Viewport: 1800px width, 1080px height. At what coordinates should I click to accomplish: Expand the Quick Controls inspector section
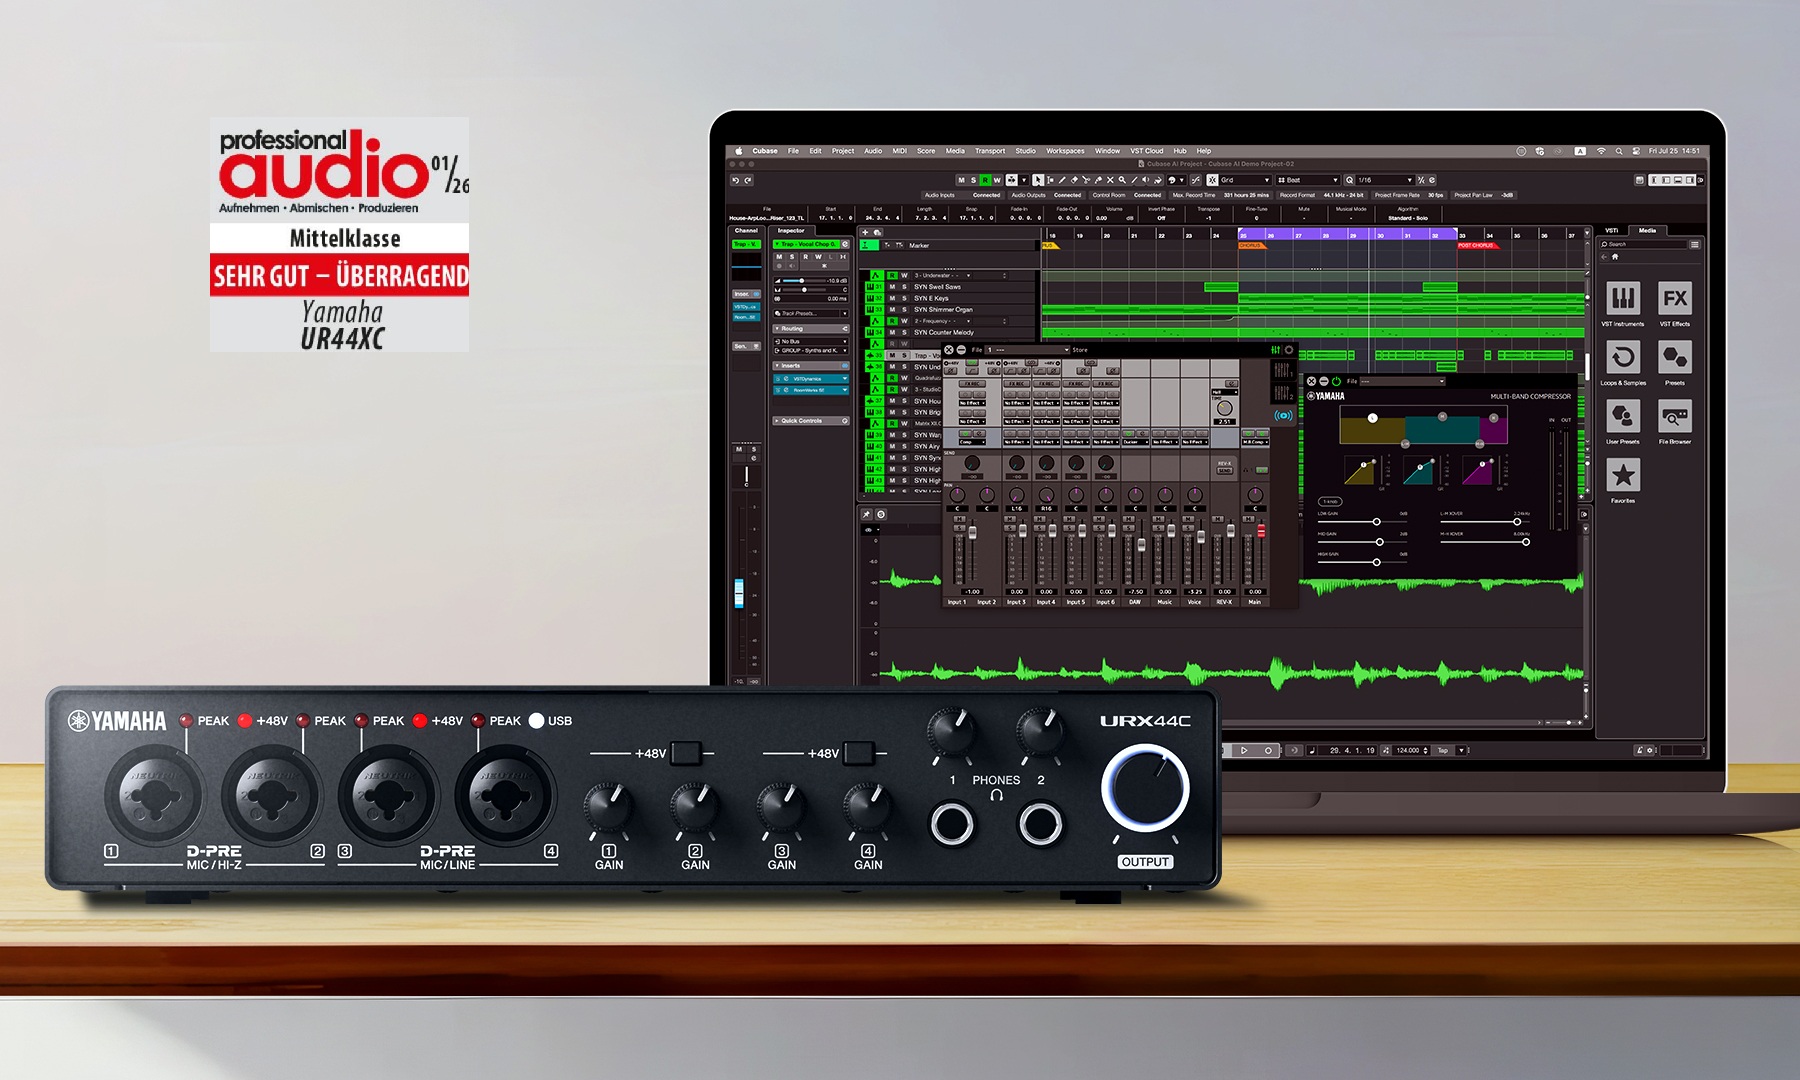pos(810,421)
